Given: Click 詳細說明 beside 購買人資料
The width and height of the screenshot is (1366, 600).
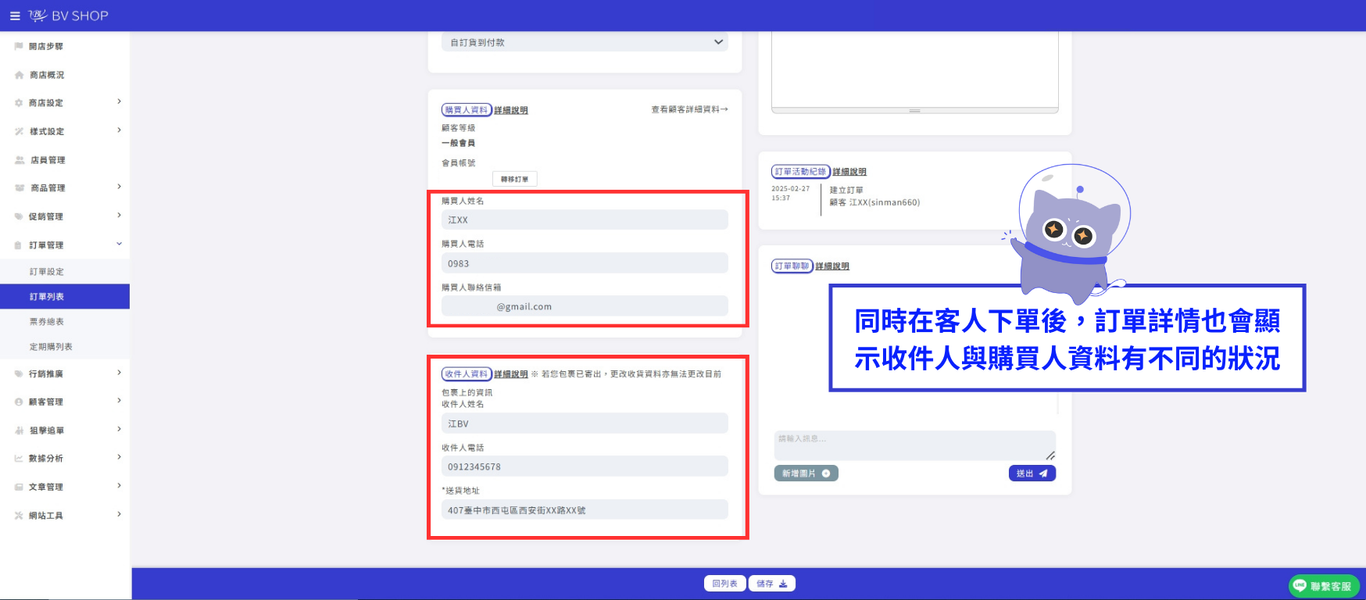Looking at the screenshot, I should 511,110.
